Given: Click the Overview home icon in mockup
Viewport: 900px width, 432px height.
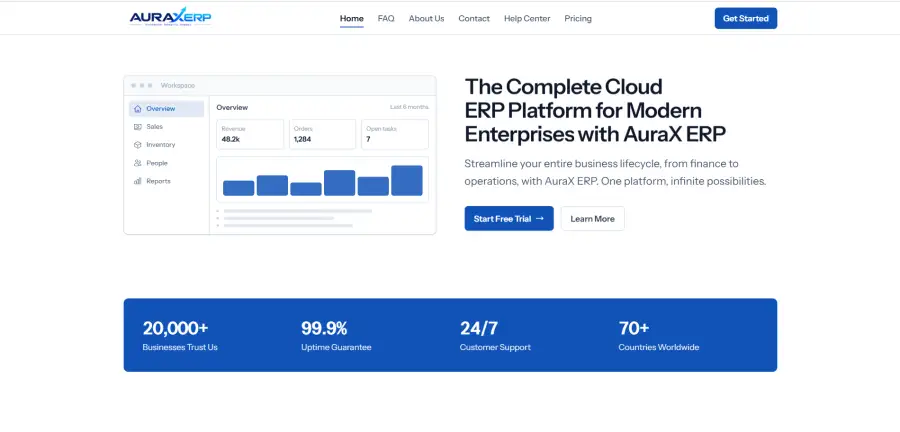Looking at the screenshot, I should coord(138,108).
